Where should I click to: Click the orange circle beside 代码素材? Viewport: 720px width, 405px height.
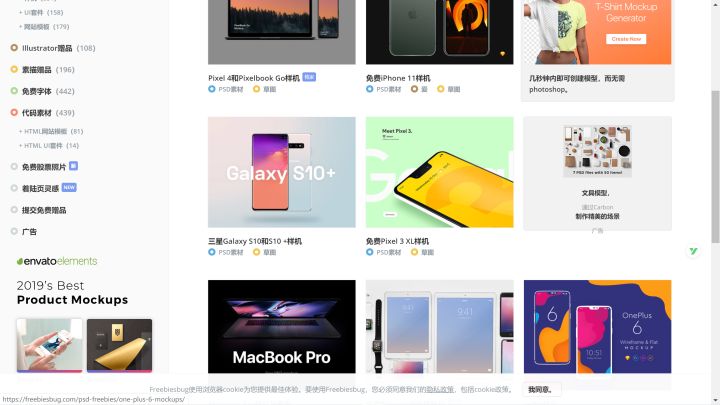(14, 112)
